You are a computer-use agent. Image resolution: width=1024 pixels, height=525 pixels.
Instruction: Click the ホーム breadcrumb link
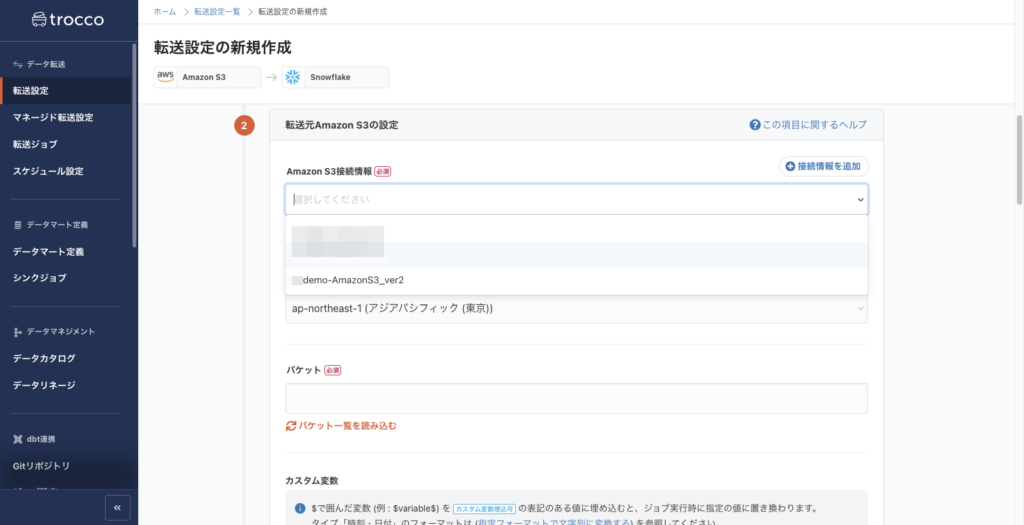point(165,11)
